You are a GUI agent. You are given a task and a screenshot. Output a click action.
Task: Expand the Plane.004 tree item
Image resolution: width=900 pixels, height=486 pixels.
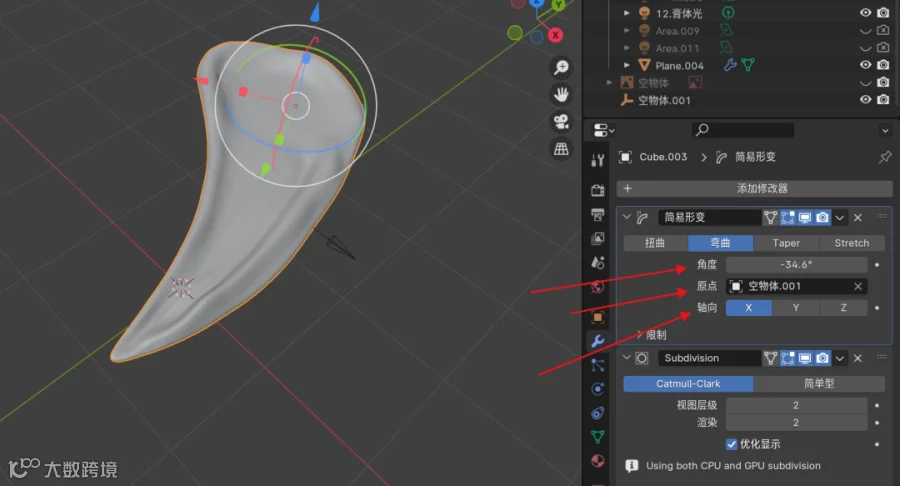point(627,65)
